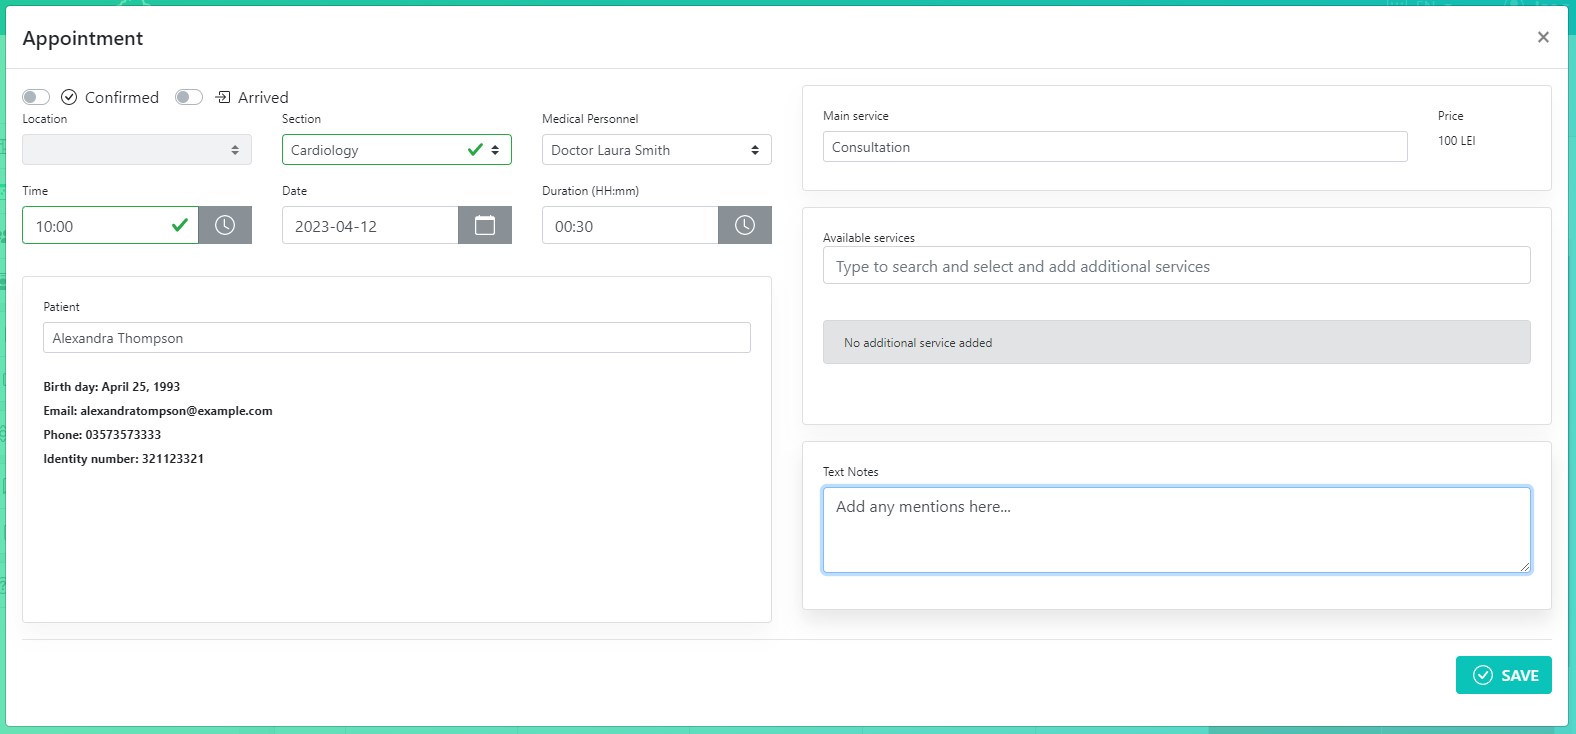Viewport: 1576px width, 734px height.
Task: Click the Confirmed checkmark circle icon
Action: [x=69, y=97]
